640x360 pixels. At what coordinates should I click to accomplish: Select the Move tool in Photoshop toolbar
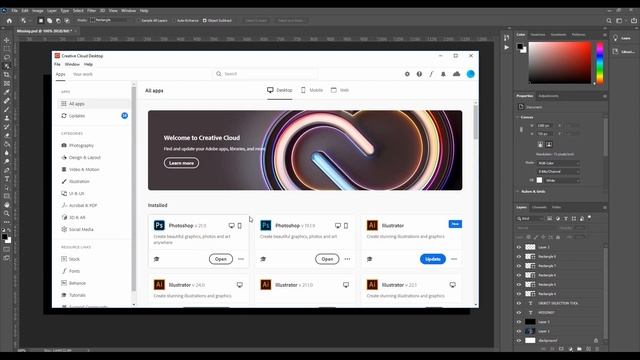pos(7,40)
